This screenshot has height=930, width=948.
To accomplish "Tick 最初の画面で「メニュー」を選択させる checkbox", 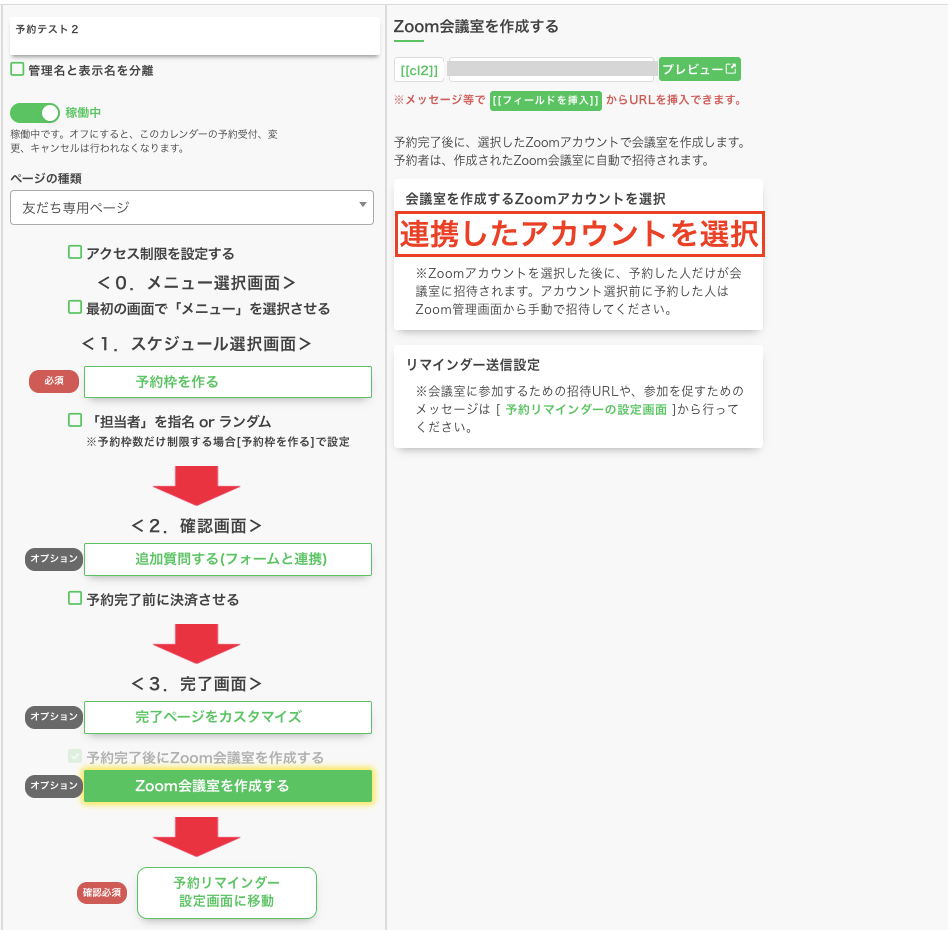I will point(75,308).
